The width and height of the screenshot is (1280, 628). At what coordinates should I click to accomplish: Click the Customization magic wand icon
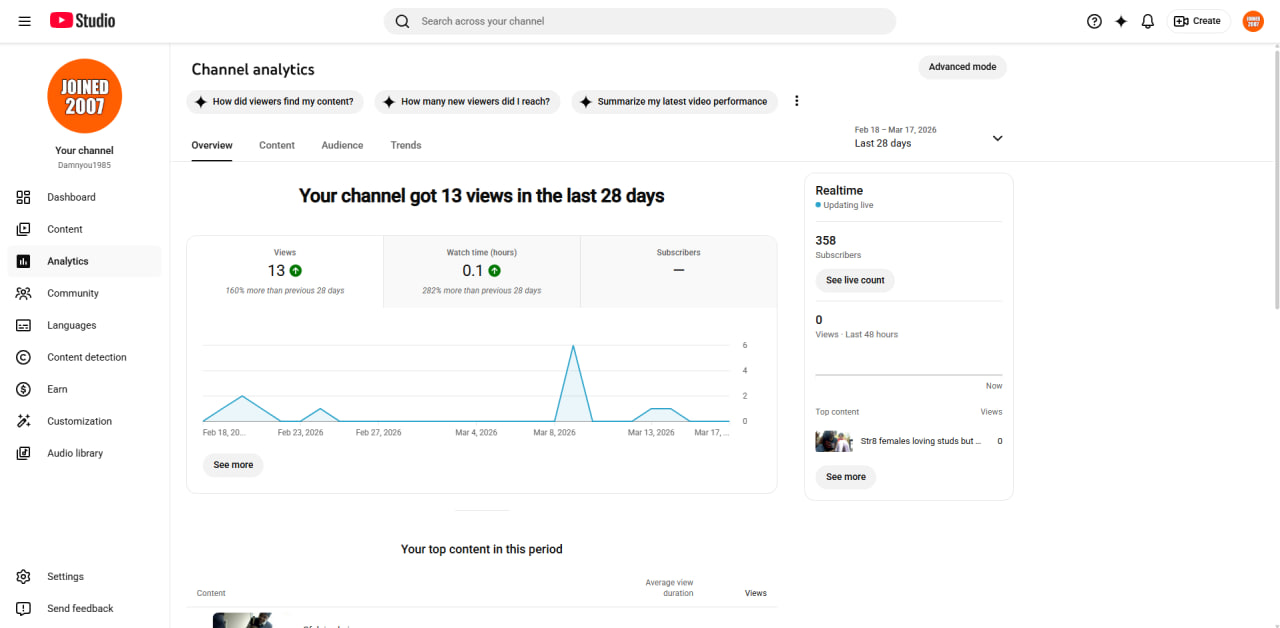pyautogui.click(x=24, y=421)
